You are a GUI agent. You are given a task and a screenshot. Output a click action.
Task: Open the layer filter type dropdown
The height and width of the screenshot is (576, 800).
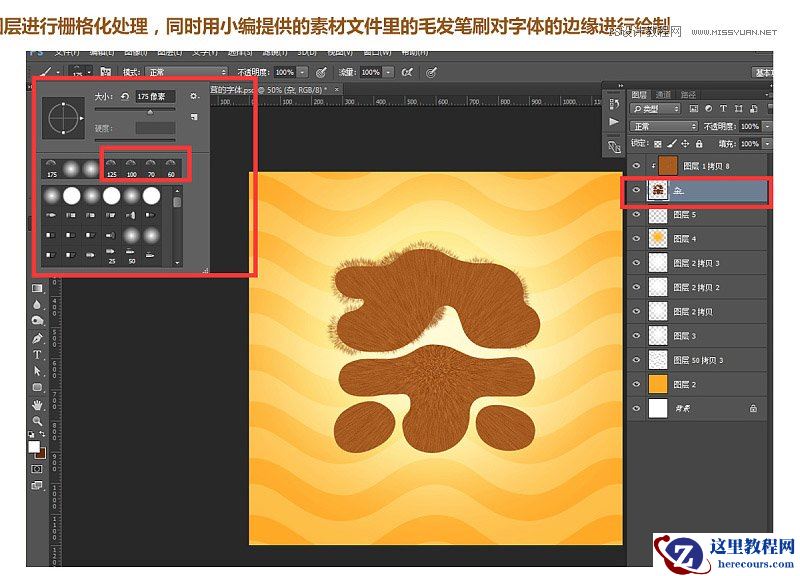[x=654, y=108]
